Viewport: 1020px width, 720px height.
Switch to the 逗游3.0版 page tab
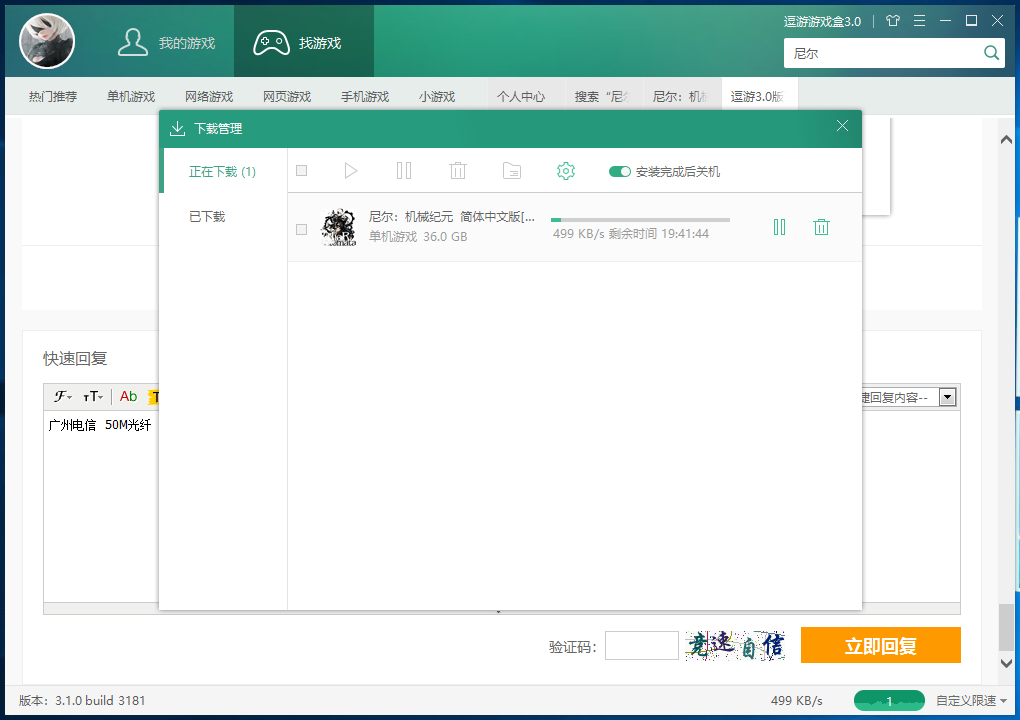click(759, 96)
